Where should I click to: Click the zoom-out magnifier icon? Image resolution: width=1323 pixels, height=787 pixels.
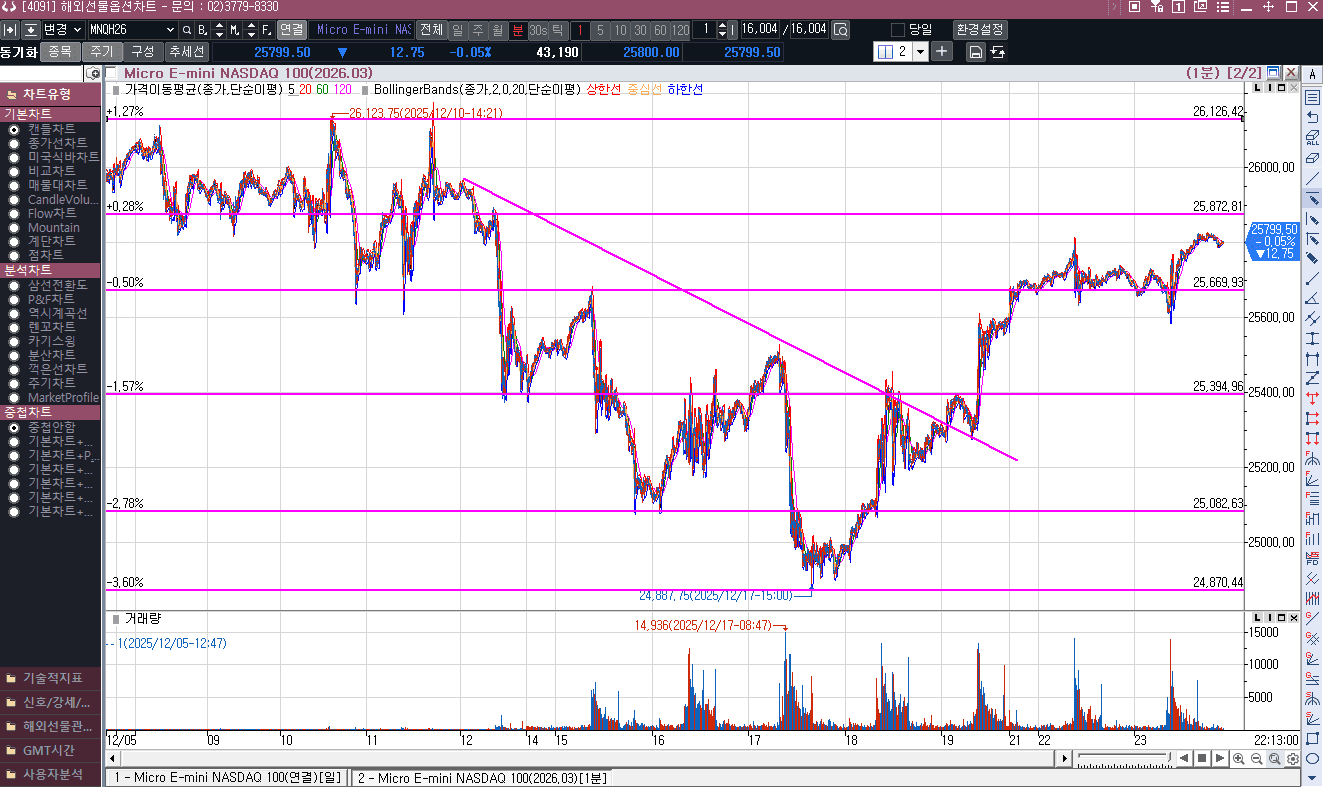pos(1256,759)
